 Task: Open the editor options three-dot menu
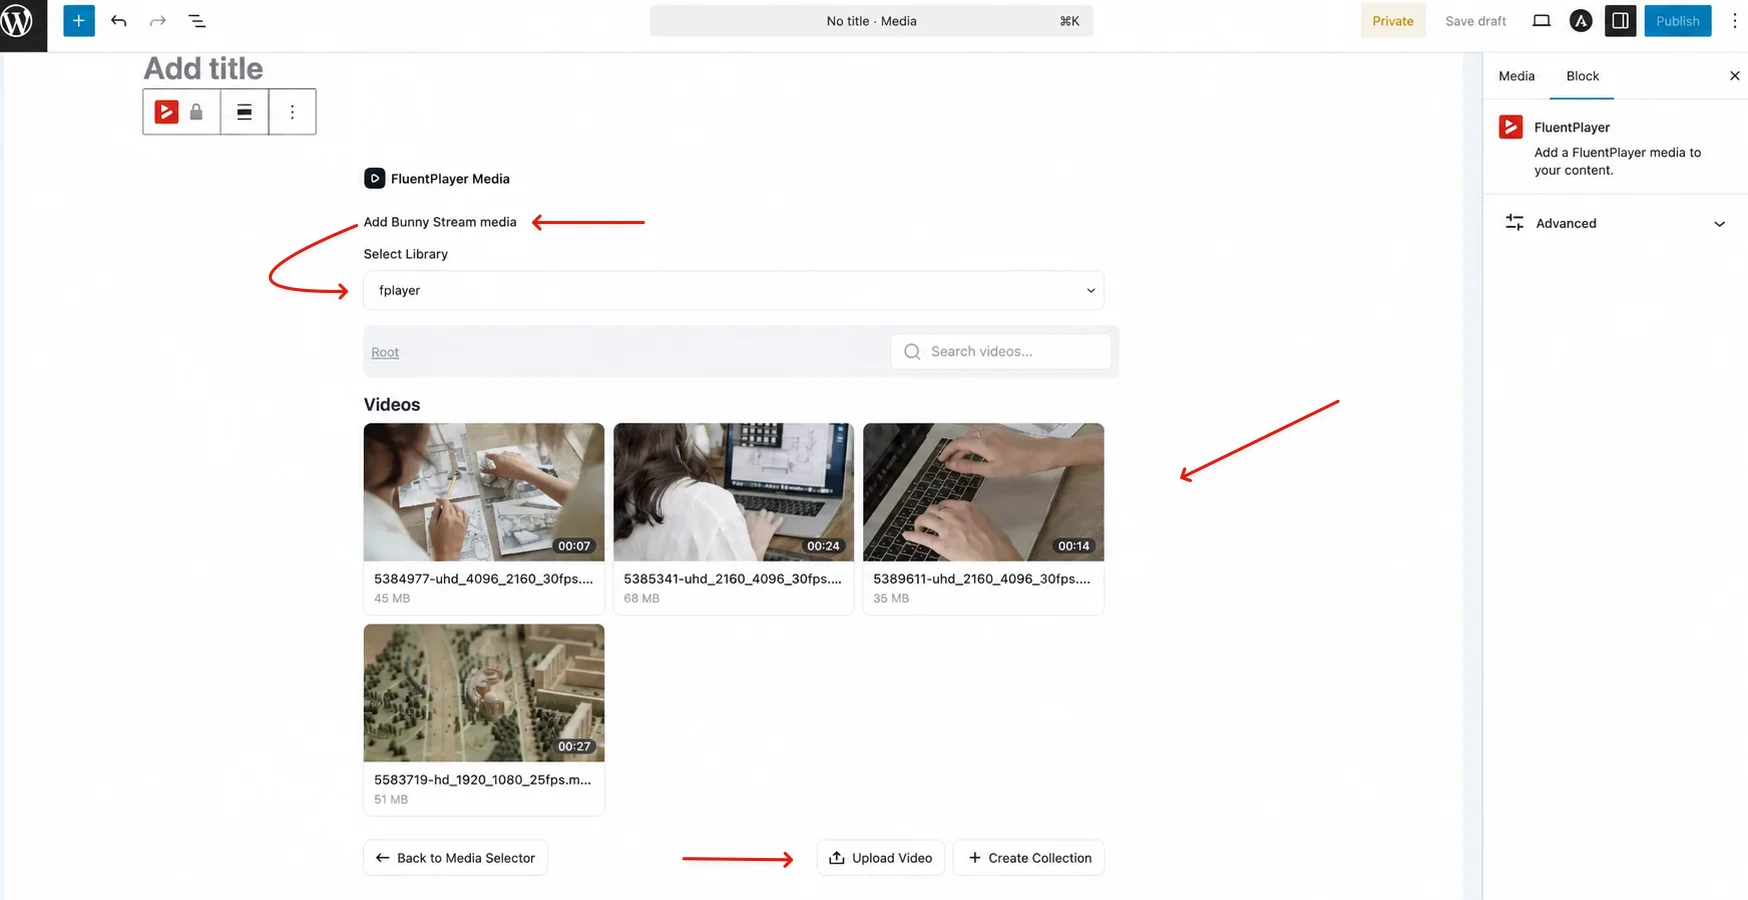[x=1735, y=21]
